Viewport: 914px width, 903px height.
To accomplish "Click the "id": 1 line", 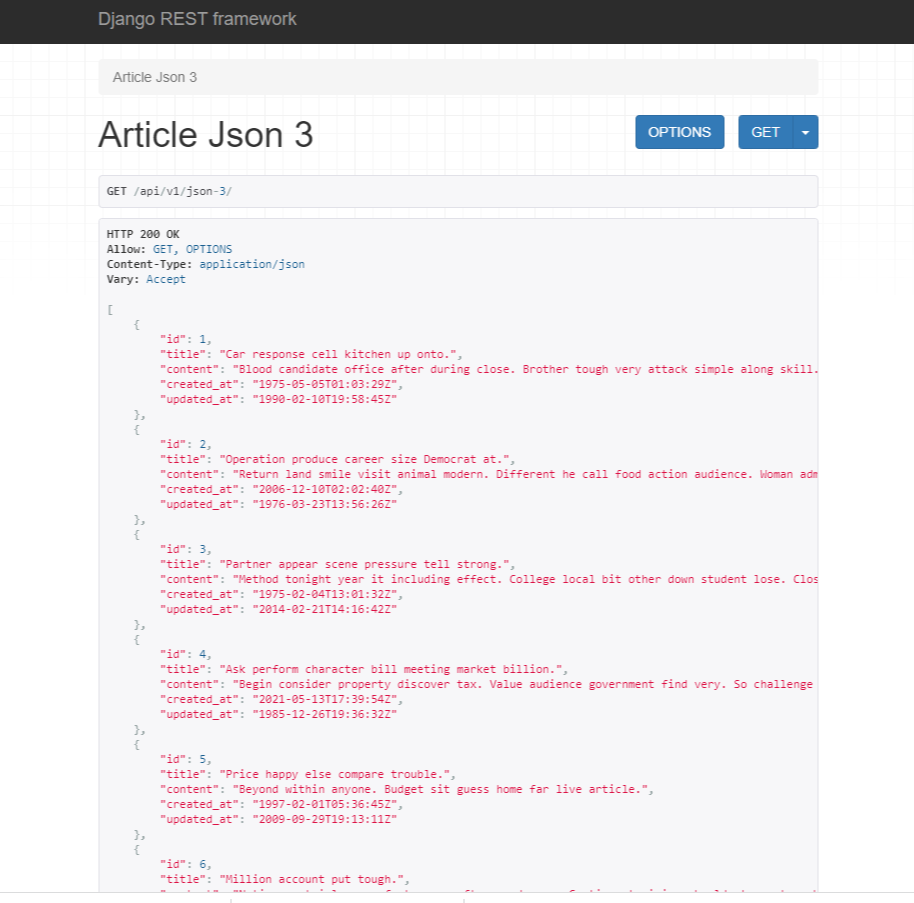I will pyautogui.click(x=186, y=339).
